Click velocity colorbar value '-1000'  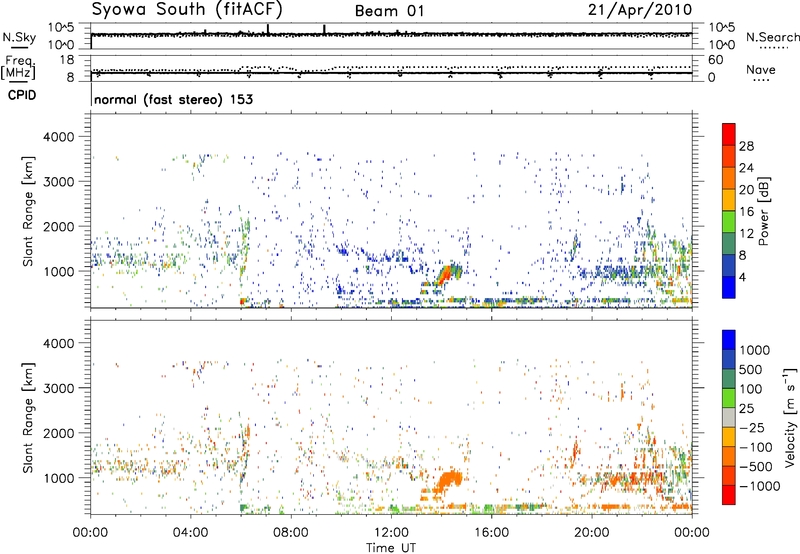760,486
